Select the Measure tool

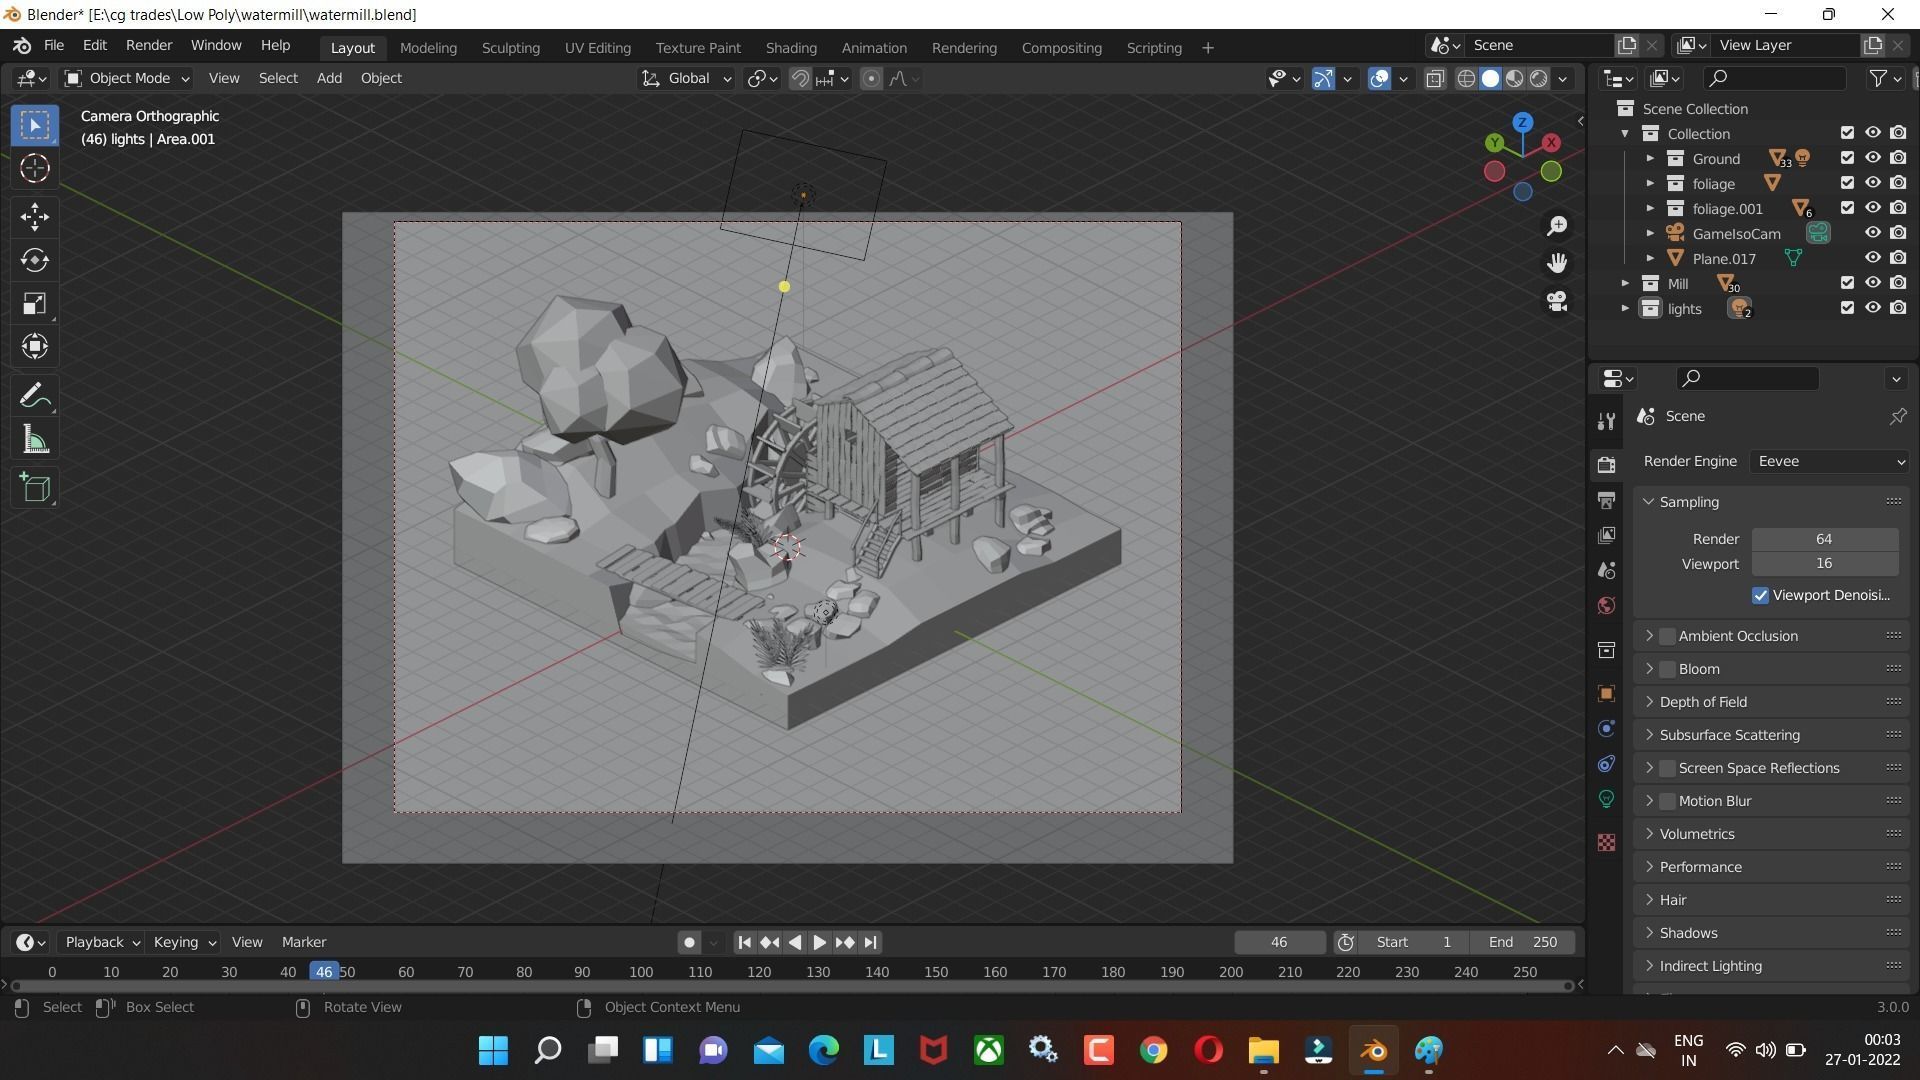point(35,441)
